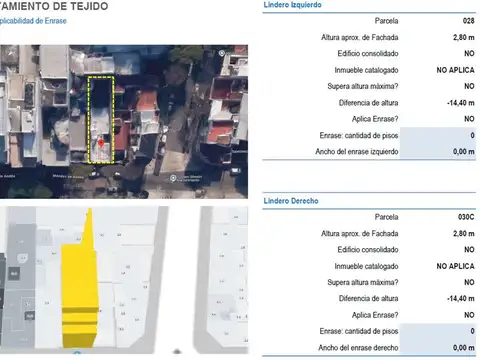
Task: Click the '0,00 m' field for Ancho del enrase izquierdo
Action: tap(438, 152)
